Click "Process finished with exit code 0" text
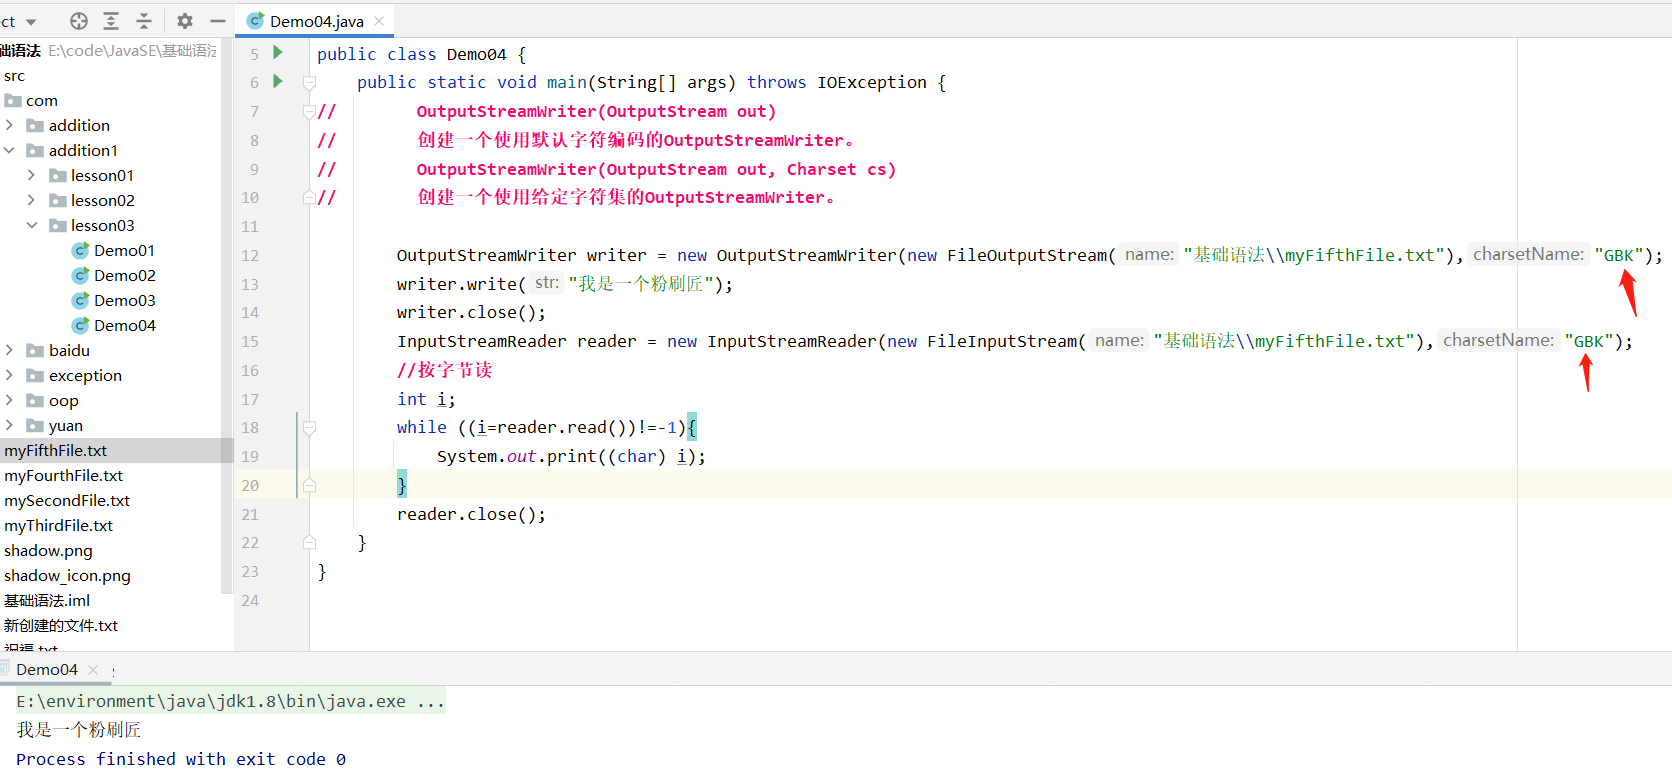 181,759
